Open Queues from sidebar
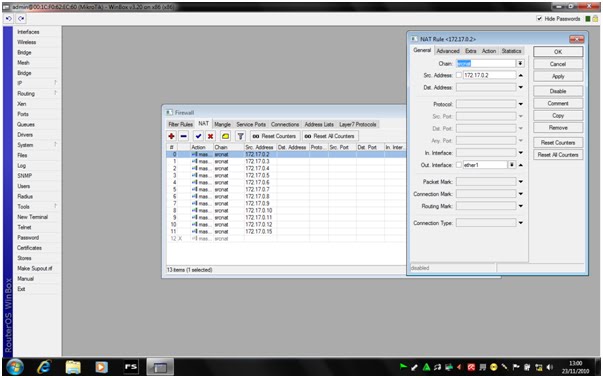The height and width of the screenshot is (378, 603). [26, 124]
